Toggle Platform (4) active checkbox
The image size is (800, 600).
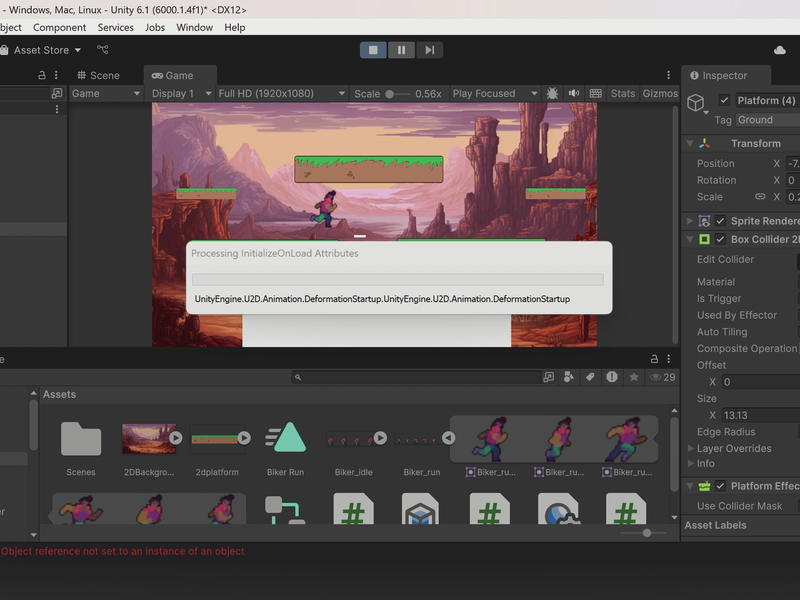[x=724, y=100]
